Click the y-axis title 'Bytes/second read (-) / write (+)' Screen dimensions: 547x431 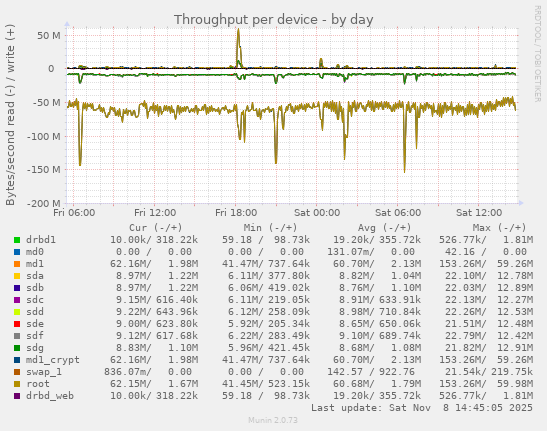[10, 115]
